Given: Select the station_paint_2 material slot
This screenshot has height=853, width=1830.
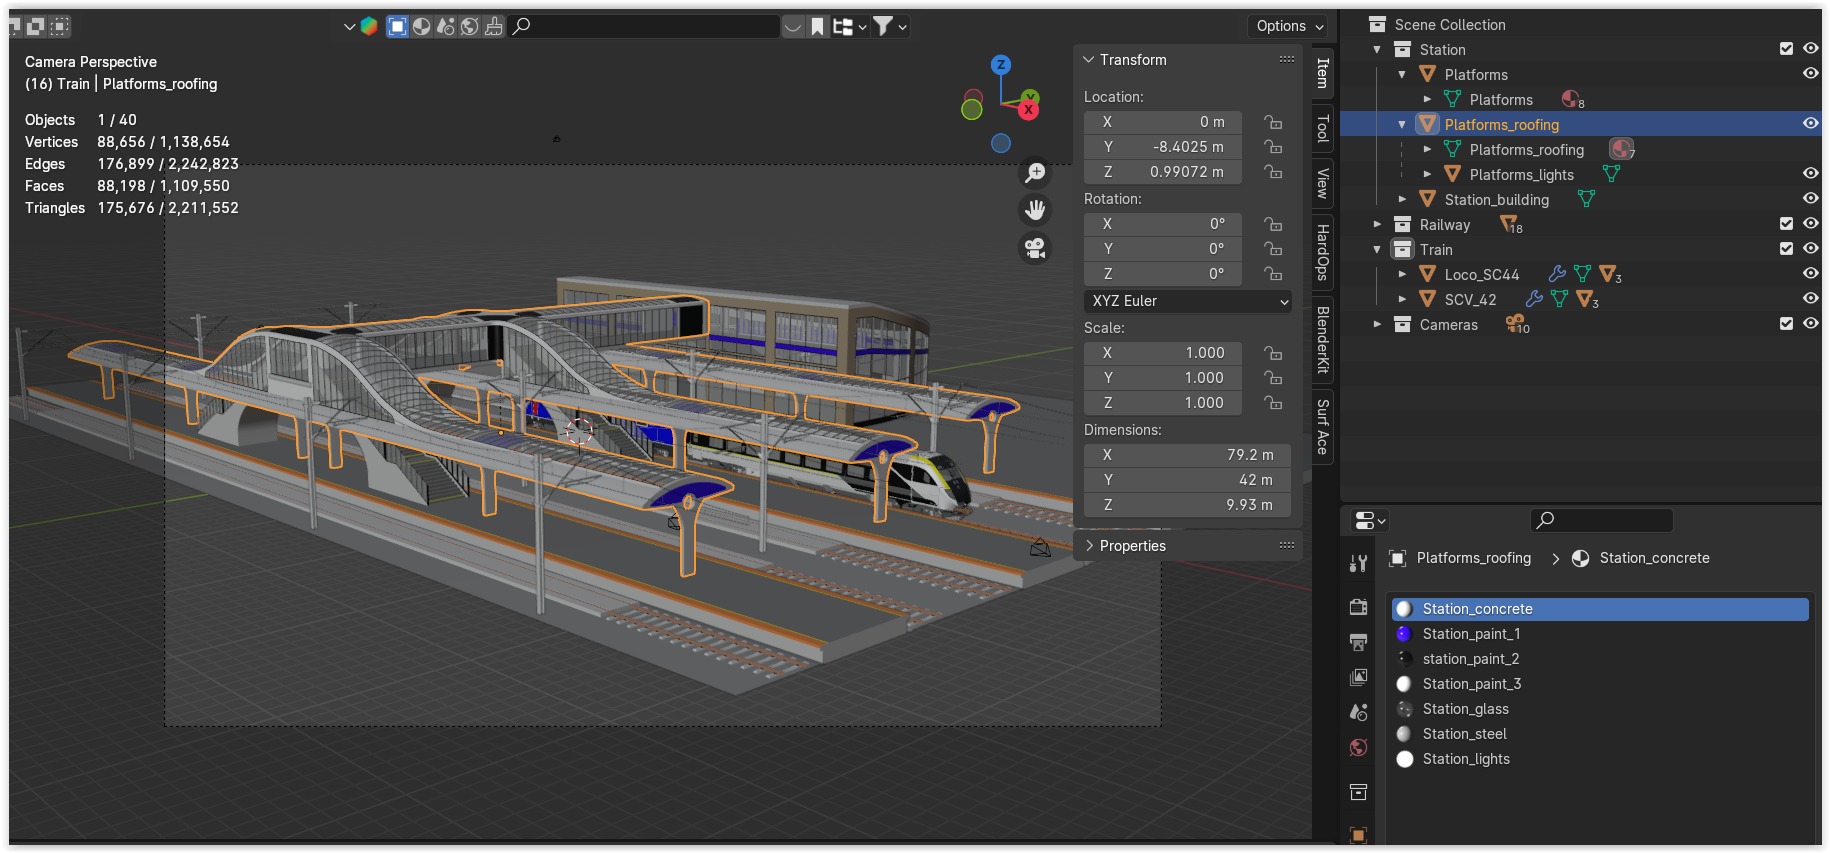Looking at the screenshot, I should (1600, 659).
